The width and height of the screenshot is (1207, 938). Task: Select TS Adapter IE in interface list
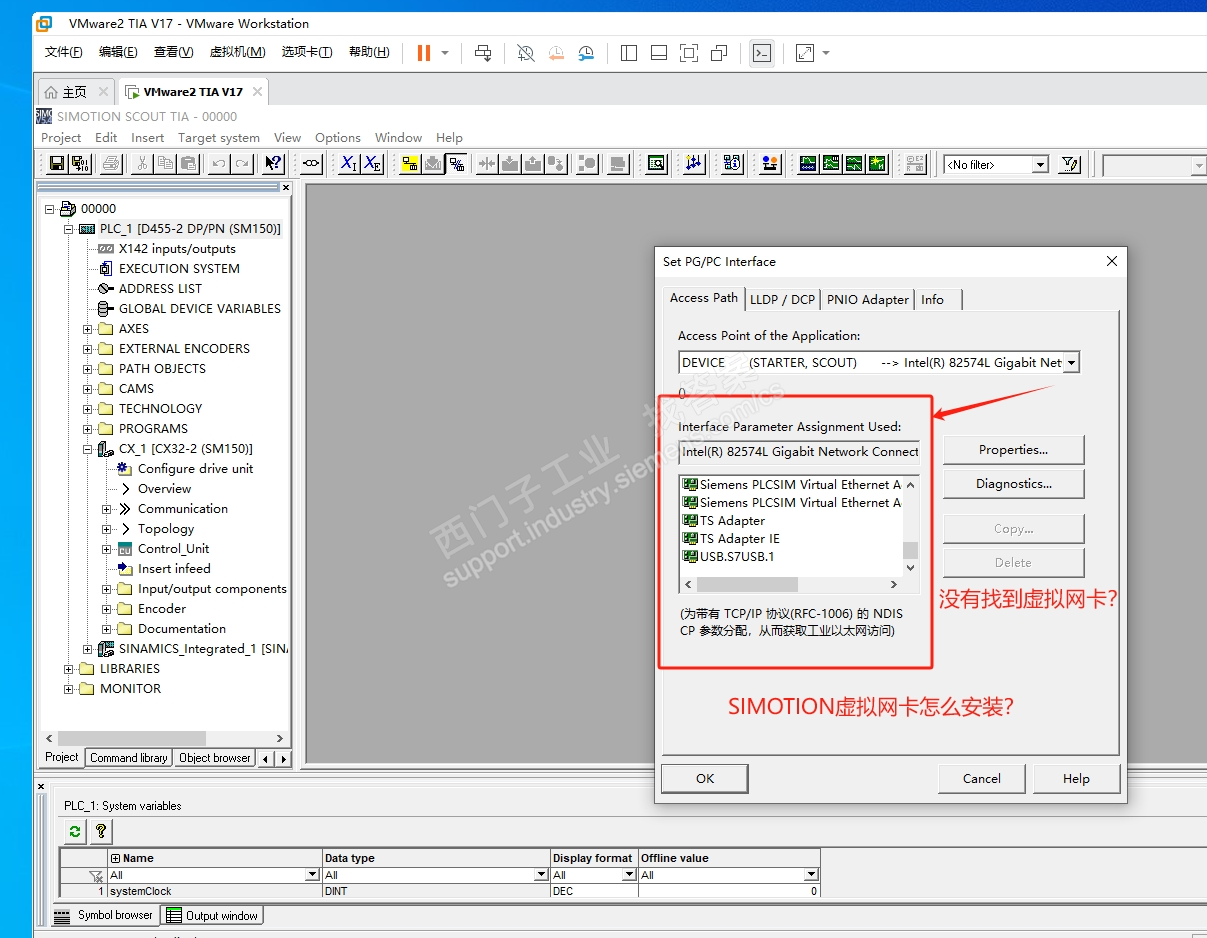740,539
